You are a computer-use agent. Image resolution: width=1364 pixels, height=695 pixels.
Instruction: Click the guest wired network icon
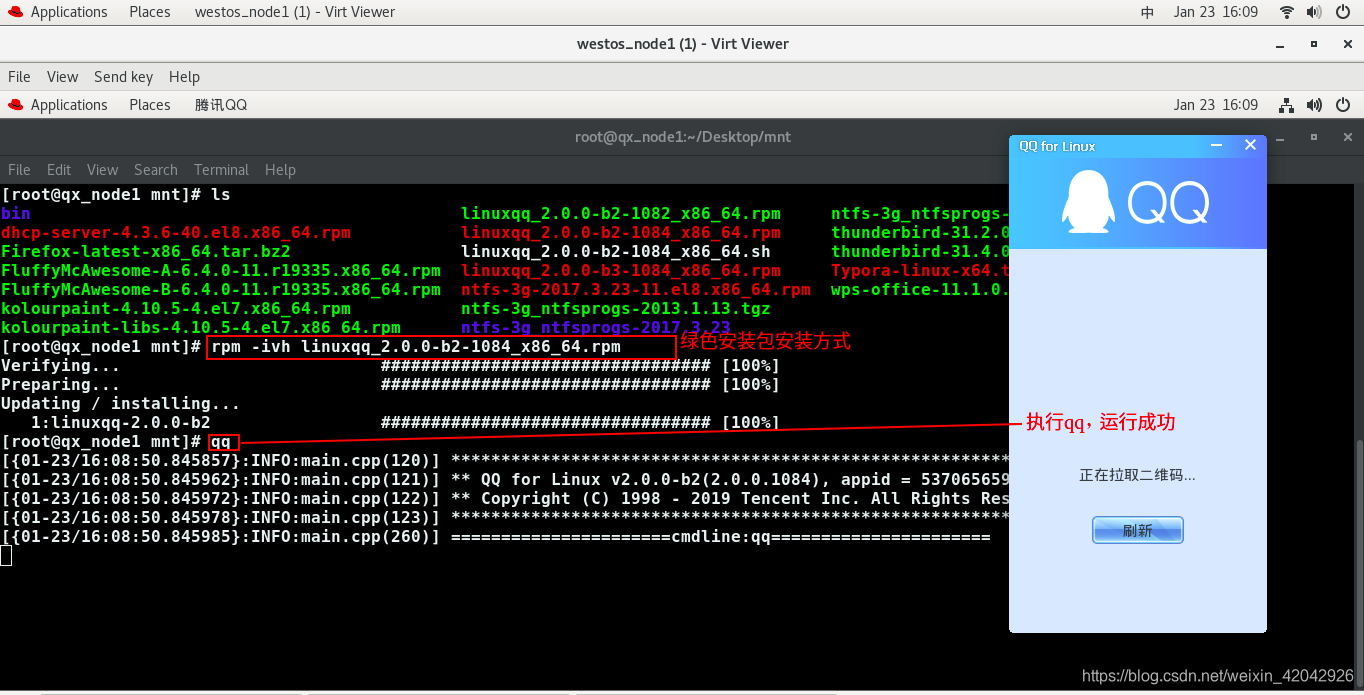coord(1287,105)
